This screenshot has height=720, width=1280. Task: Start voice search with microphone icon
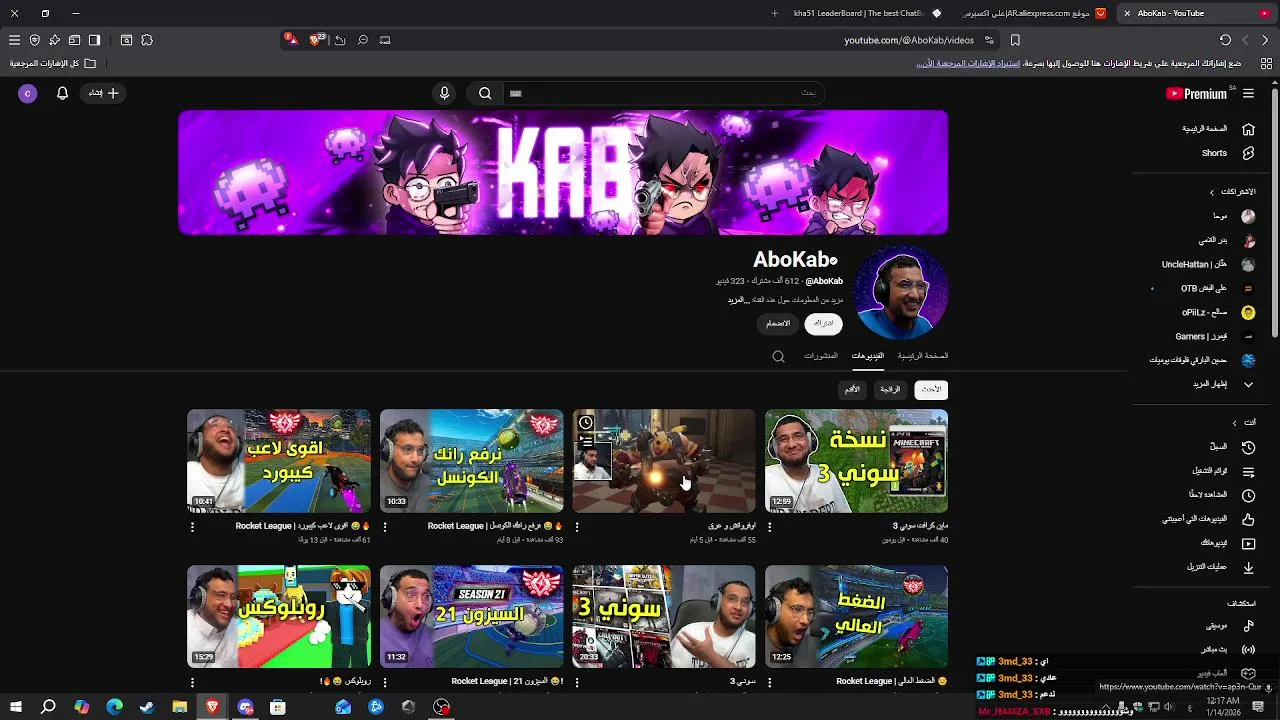pos(445,93)
